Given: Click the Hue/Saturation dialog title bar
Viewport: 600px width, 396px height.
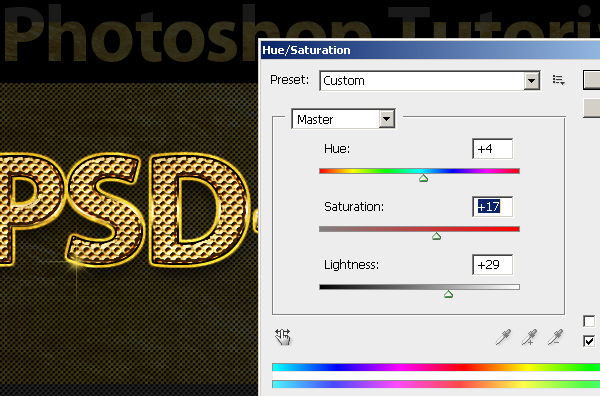Looking at the screenshot, I should point(430,50).
